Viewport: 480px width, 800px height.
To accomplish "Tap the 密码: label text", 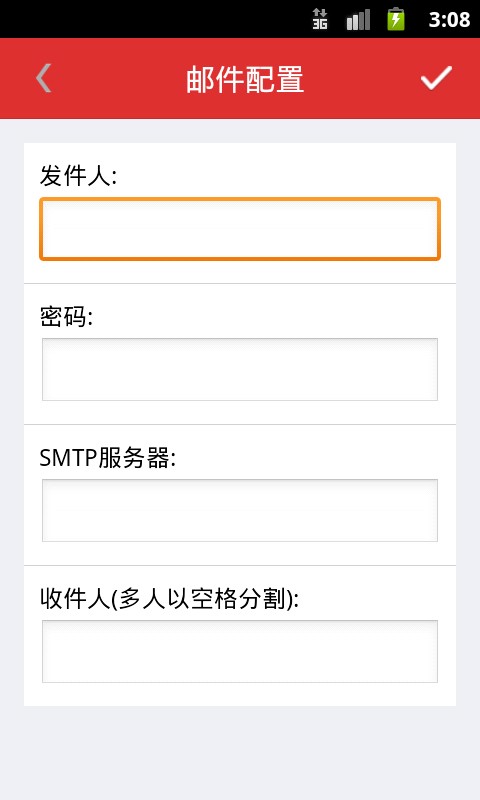I will pyautogui.click(x=66, y=317).
